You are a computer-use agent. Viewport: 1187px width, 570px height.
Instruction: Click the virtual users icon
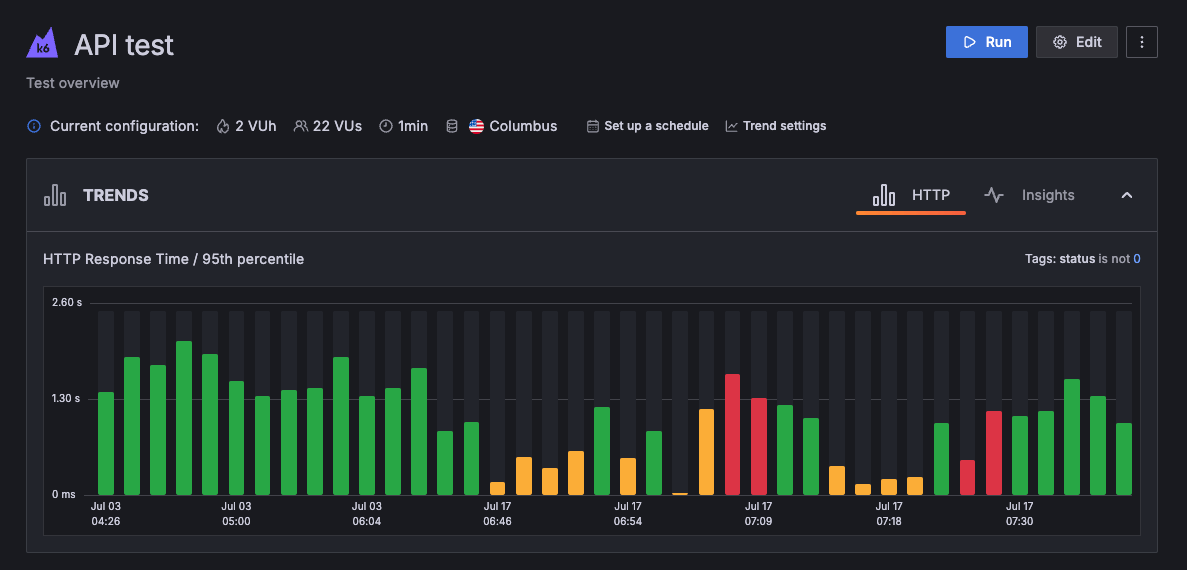300,126
